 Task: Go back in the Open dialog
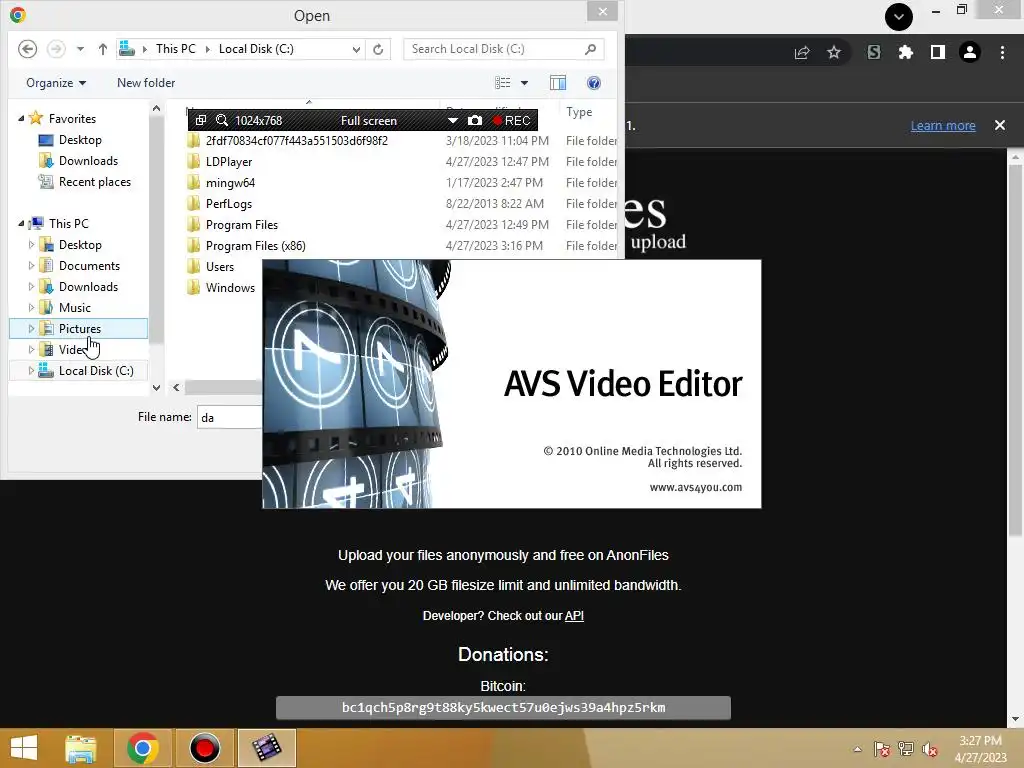coord(27,49)
